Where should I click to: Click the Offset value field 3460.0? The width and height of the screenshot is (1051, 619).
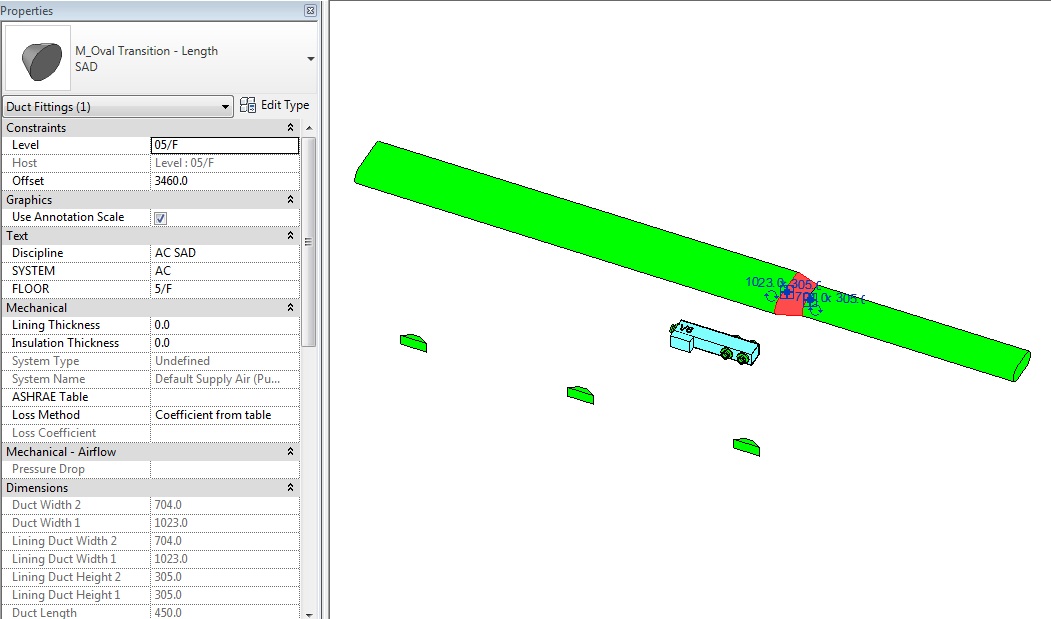(x=225, y=181)
